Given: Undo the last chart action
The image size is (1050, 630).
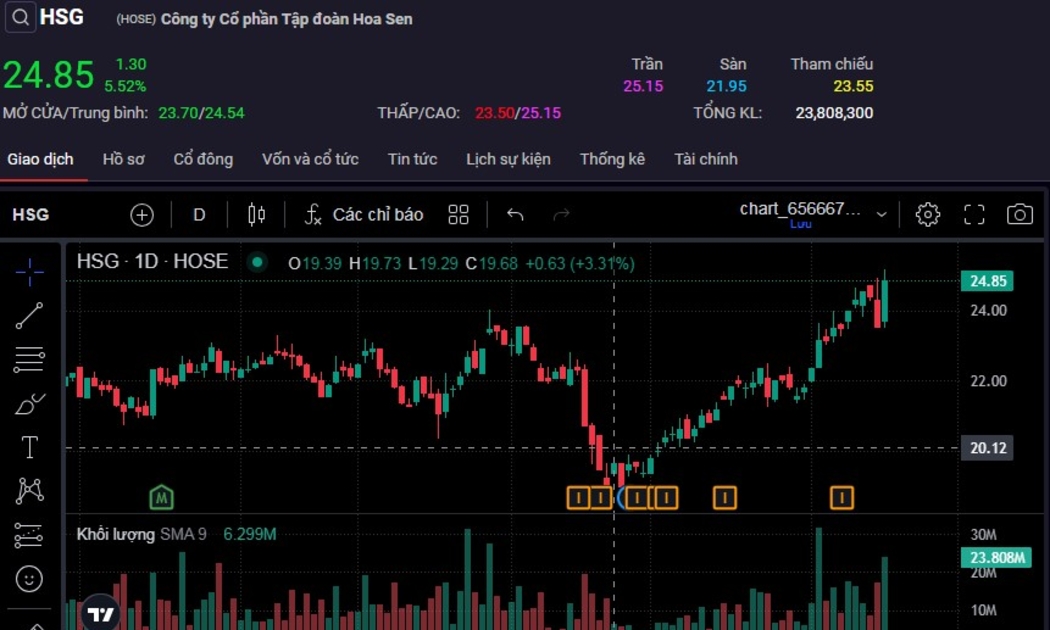Looking at the screenshot, I should (x=515, y=215).
